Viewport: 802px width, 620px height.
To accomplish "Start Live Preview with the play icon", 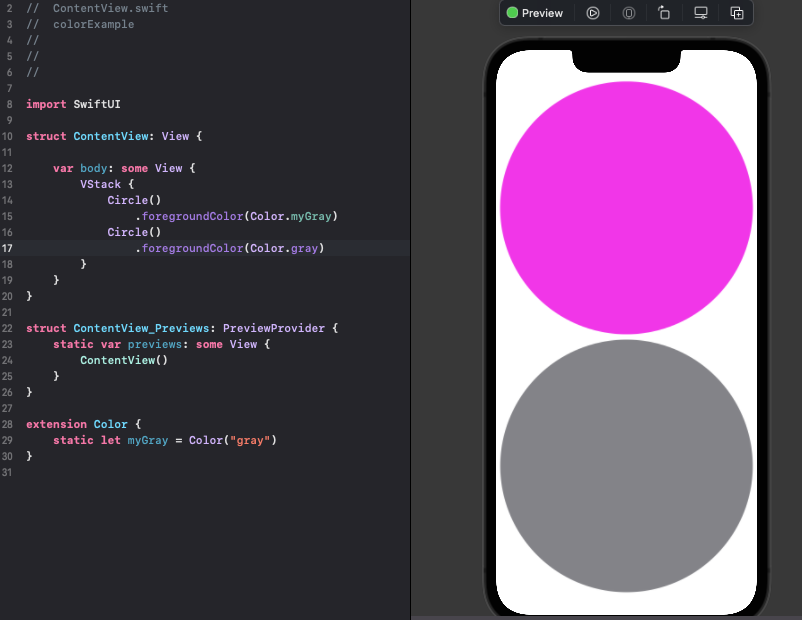I will [x=593, y=13].
